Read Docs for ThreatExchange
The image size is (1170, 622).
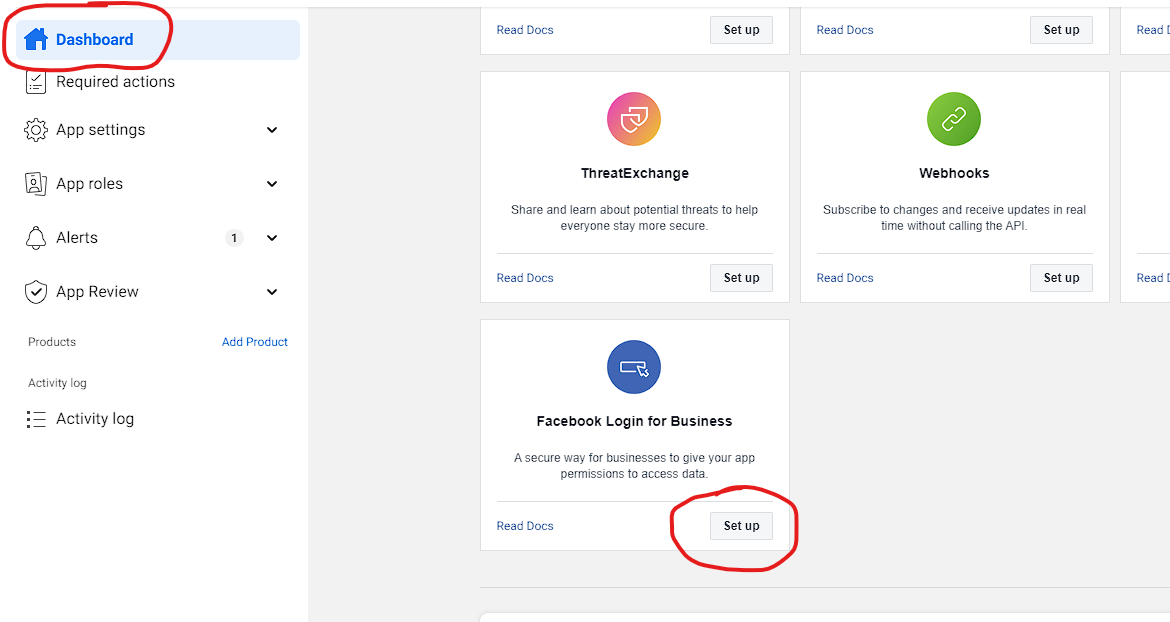tap(525, 277)
